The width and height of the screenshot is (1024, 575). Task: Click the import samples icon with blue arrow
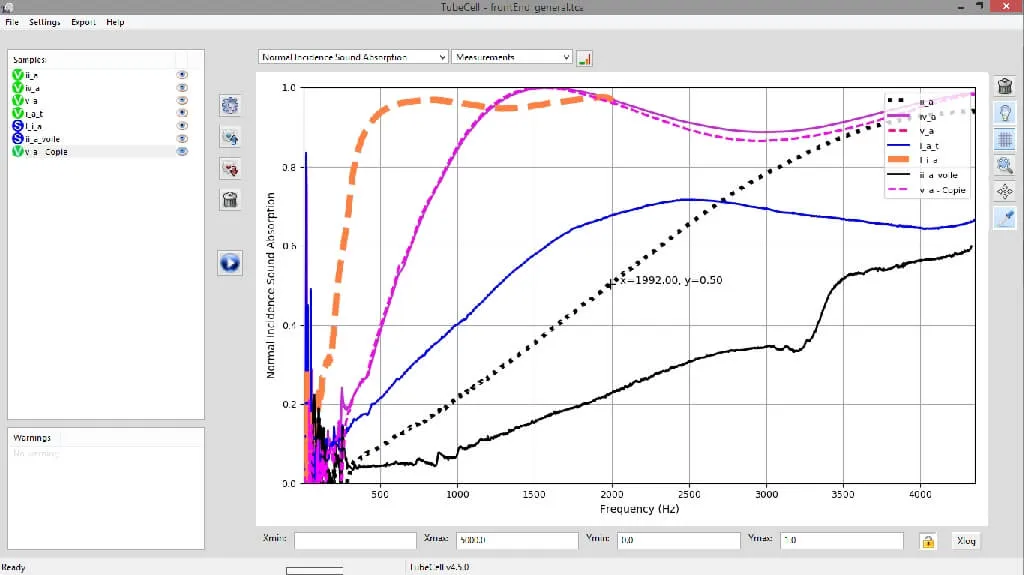(230, 137)
